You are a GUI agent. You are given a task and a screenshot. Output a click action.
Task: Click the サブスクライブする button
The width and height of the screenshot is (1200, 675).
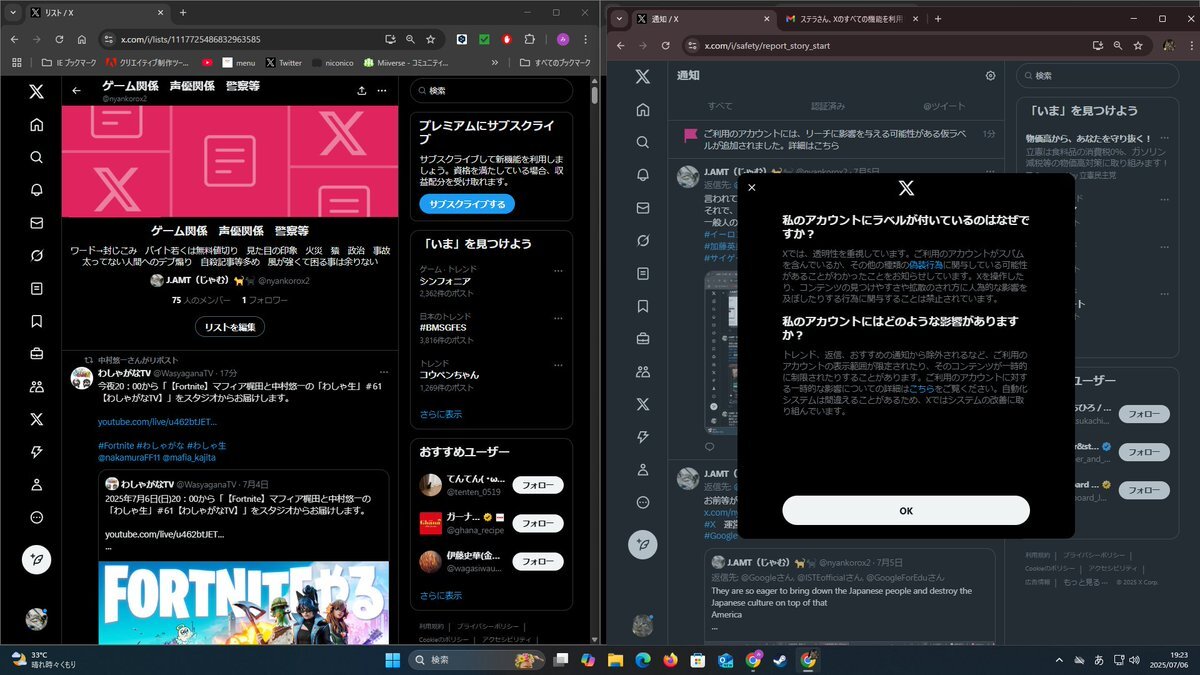click(467, 204)
